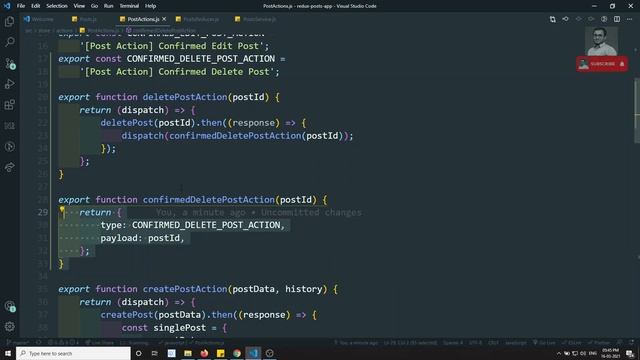Click the Cortana circle on the taskbar

click(x=138, y=353)
